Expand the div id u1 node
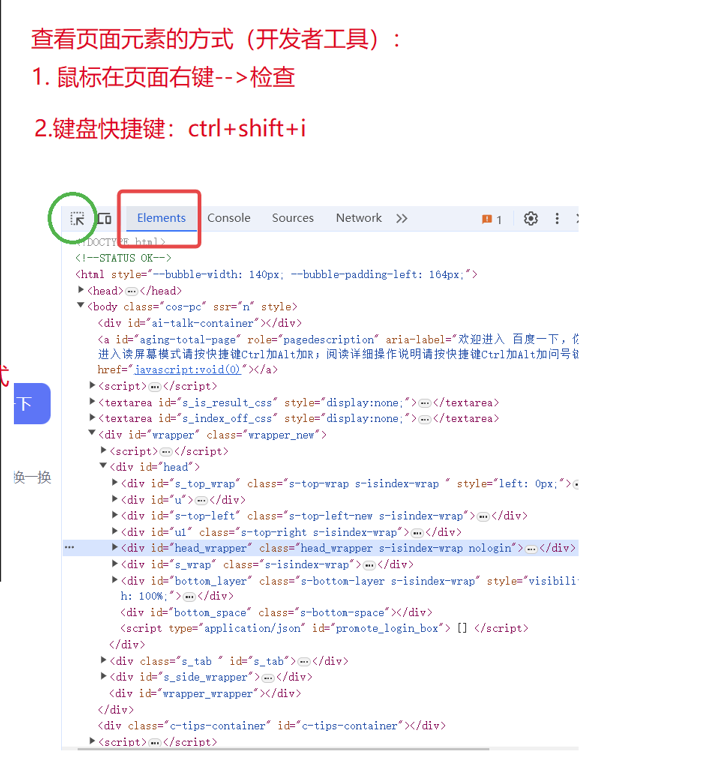Viewport: 702px width, 773px height. pyautogui.click(x=115, y=531)
